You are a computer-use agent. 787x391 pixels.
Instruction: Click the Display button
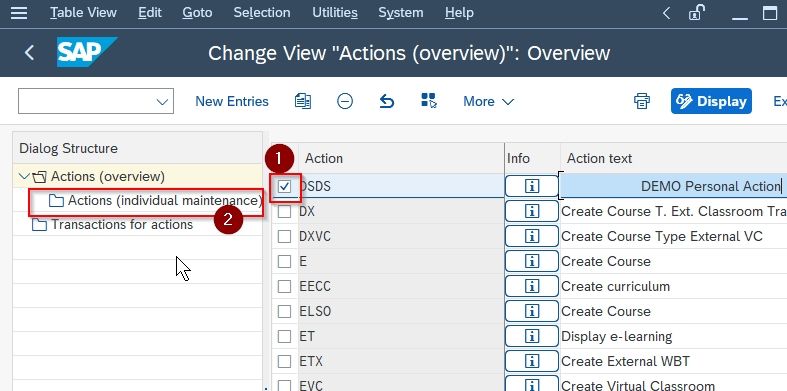[711, 101]
